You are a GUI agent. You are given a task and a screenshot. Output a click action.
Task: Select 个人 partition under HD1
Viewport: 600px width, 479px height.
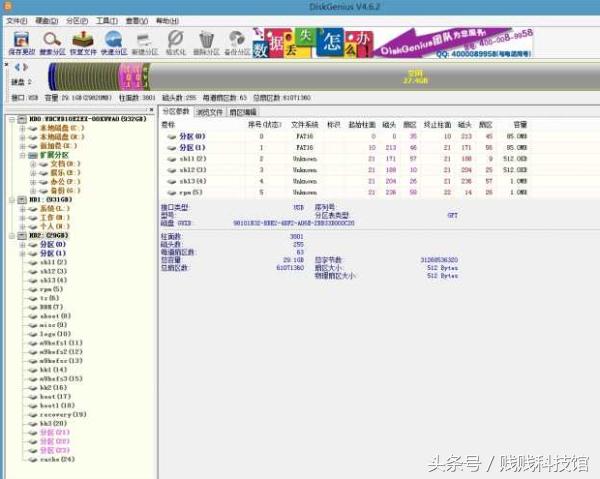click(x=55, y=227)
